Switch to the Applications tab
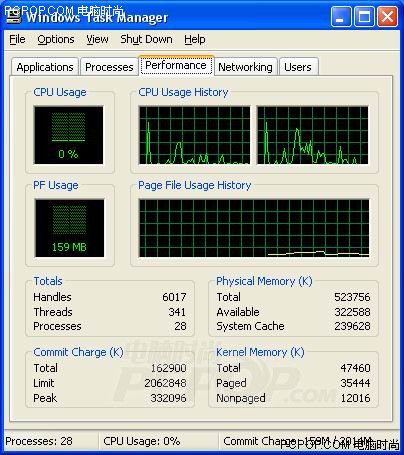404x455 pixels. point(45,67)
